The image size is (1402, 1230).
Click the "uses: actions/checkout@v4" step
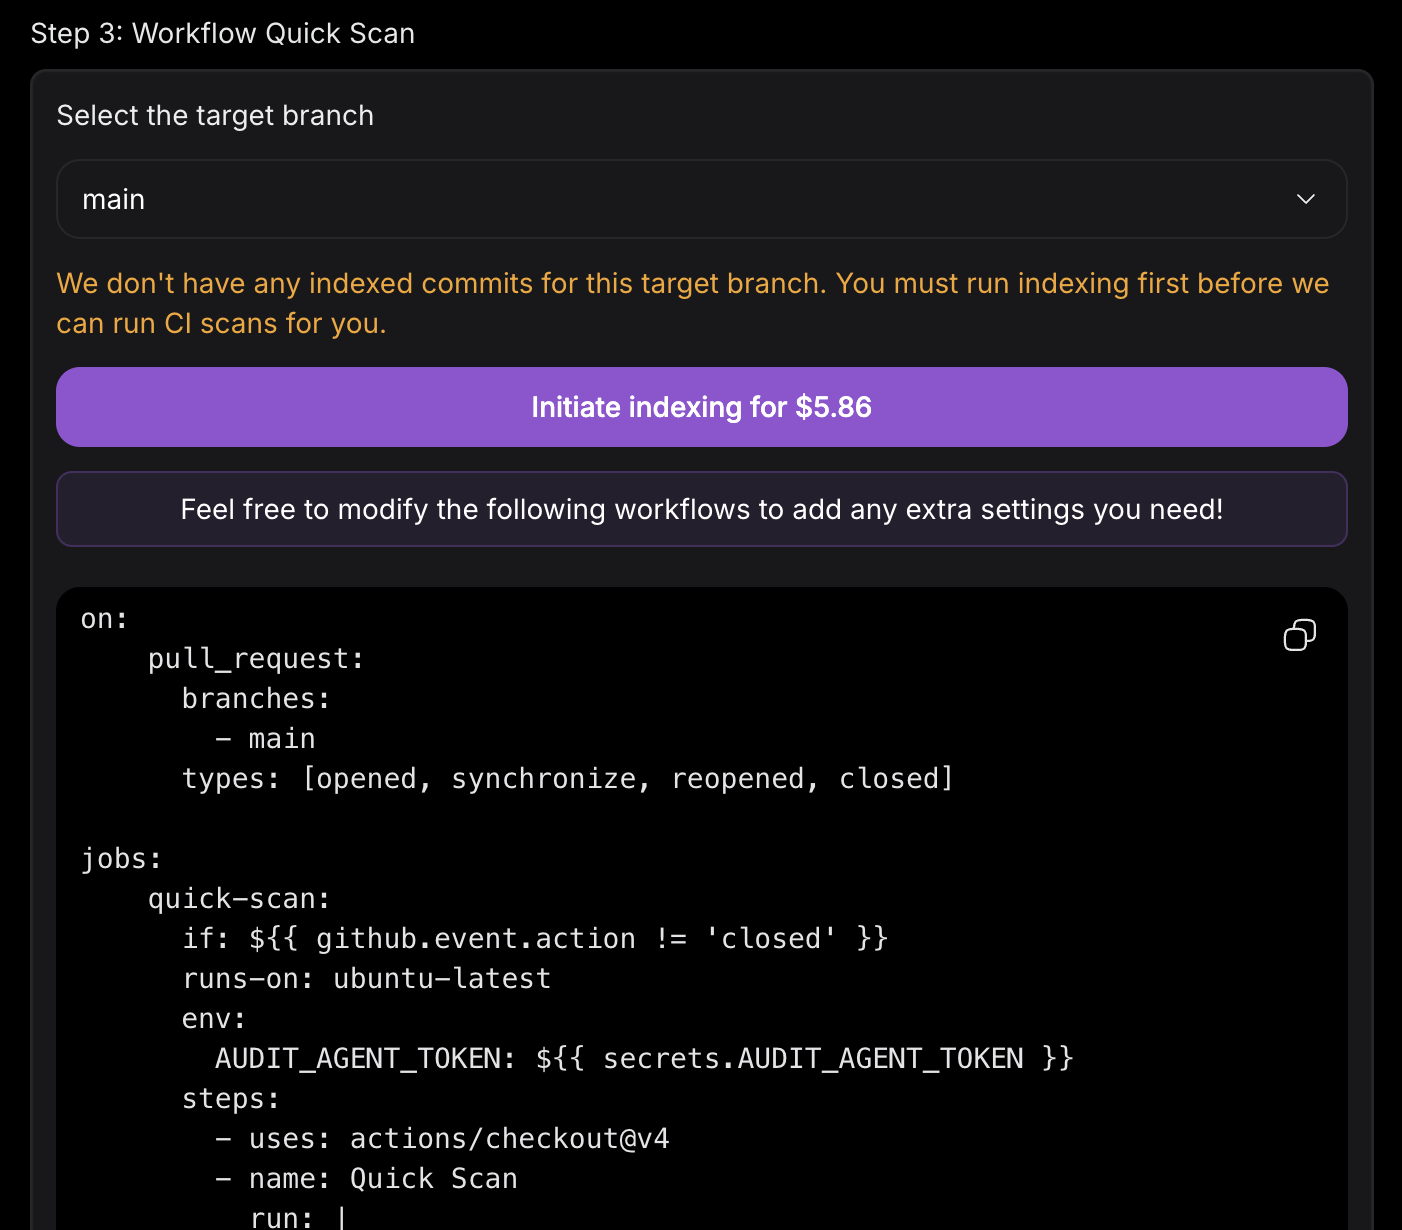point(443,1138)
